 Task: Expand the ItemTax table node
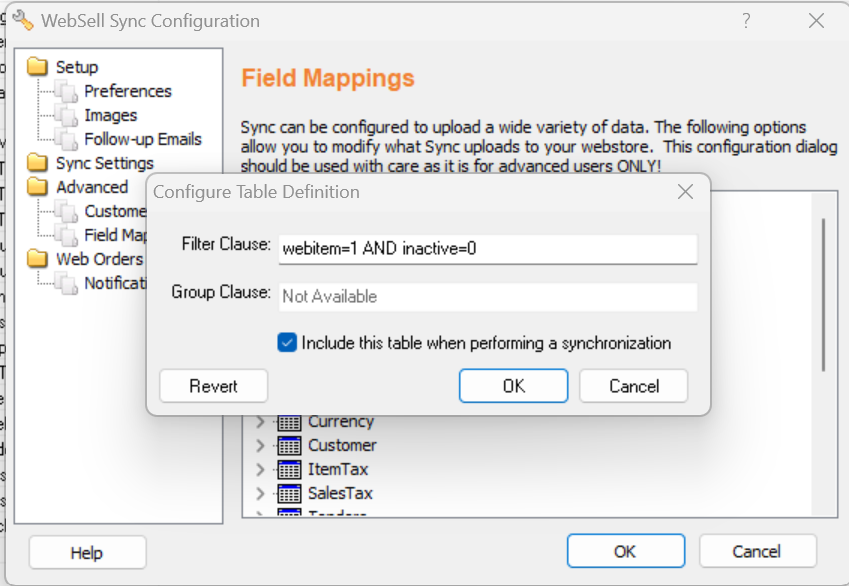260,469
